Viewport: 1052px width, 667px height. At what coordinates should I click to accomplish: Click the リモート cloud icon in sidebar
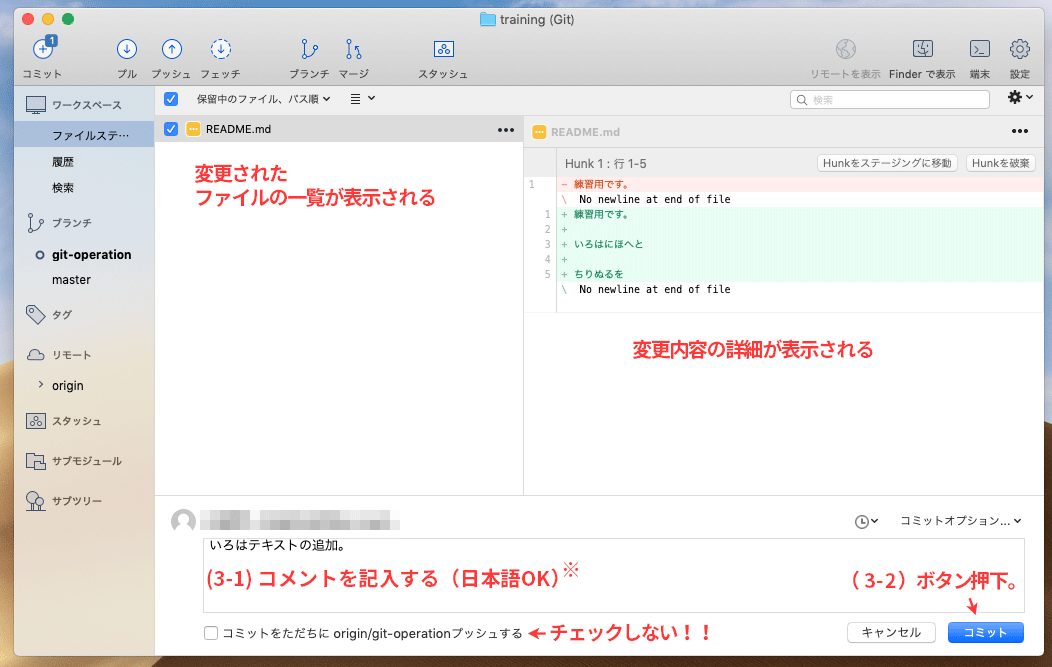click(36, 355)
